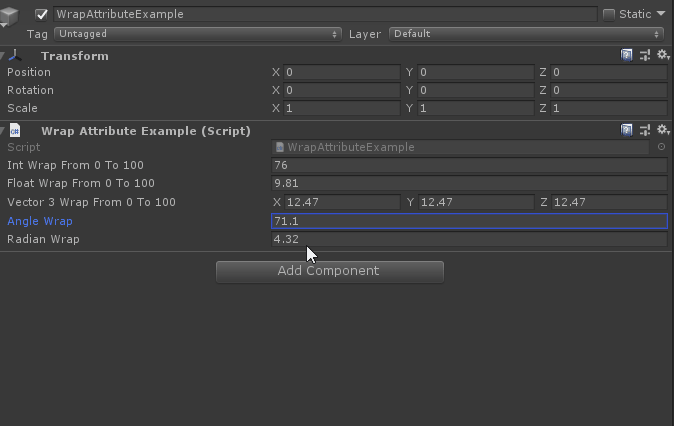674x426 pixels.
Task: Select the Radian Wrap value field
Action: click(x=468, y=239)
